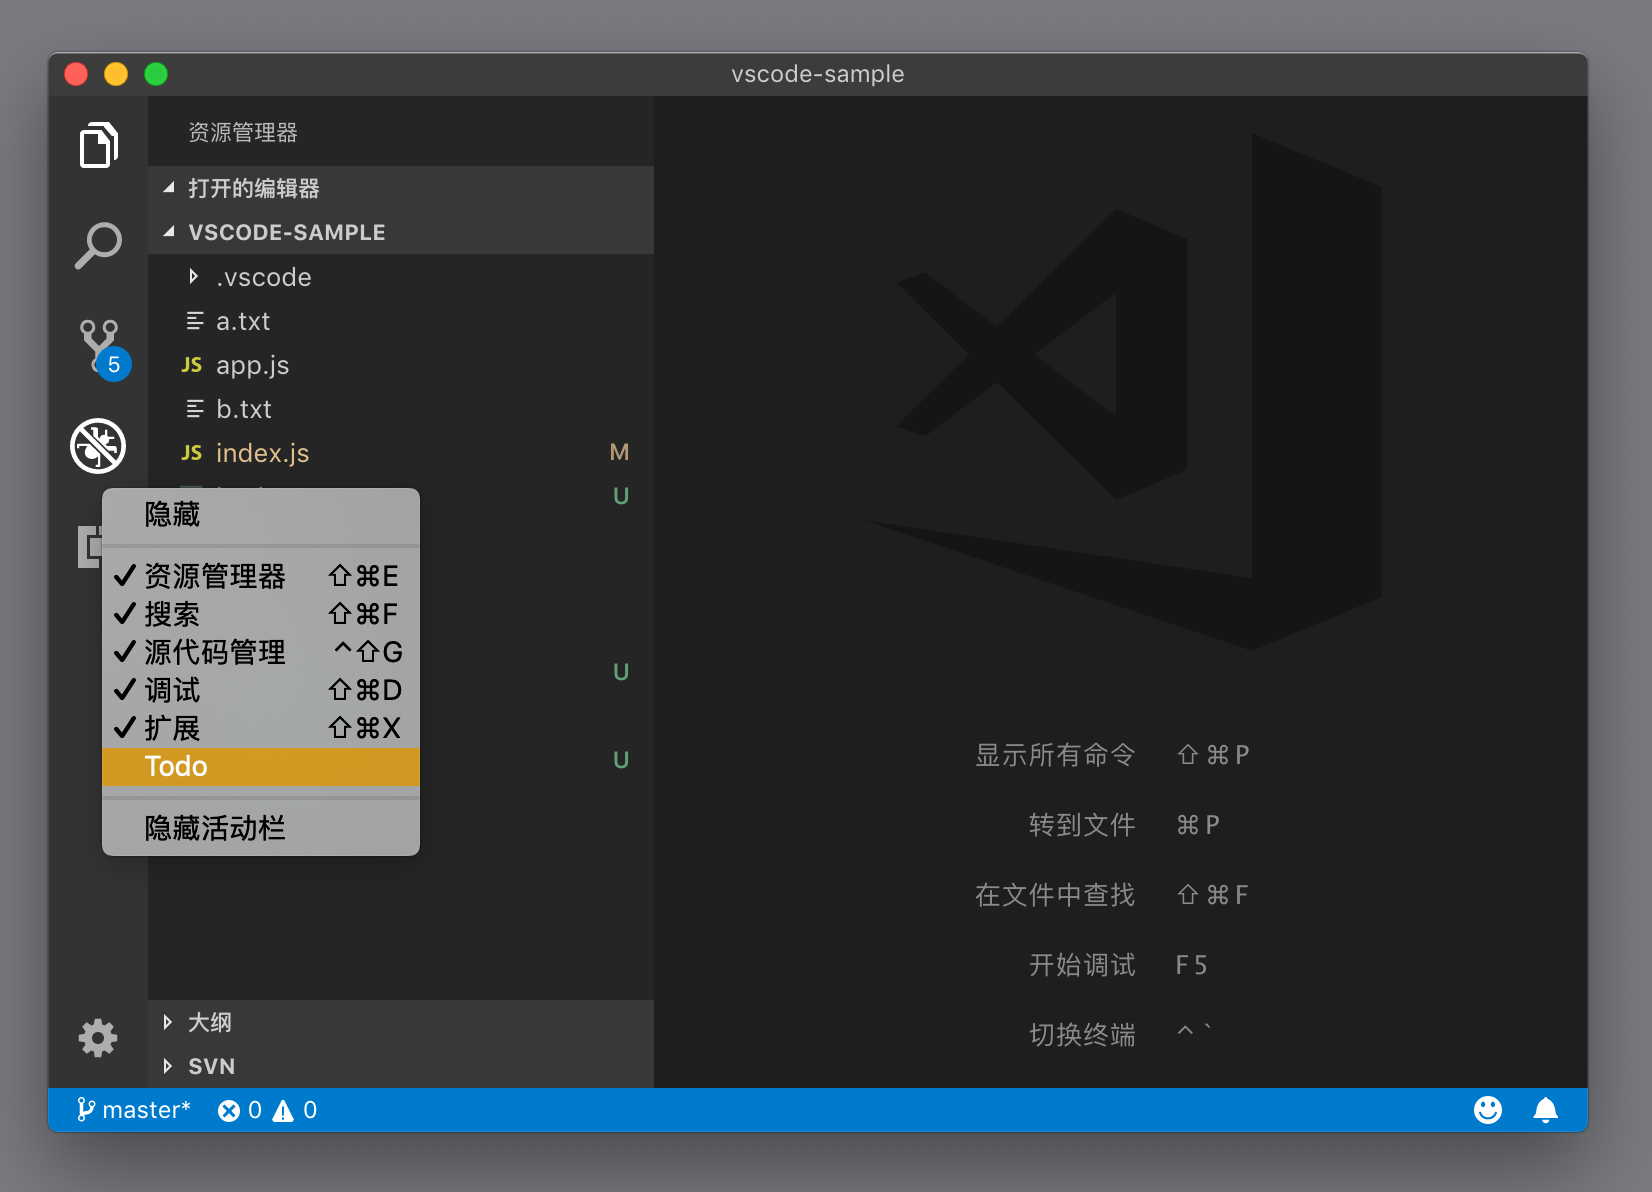
Task: Open the a.txt file
Action: point(401,321)
